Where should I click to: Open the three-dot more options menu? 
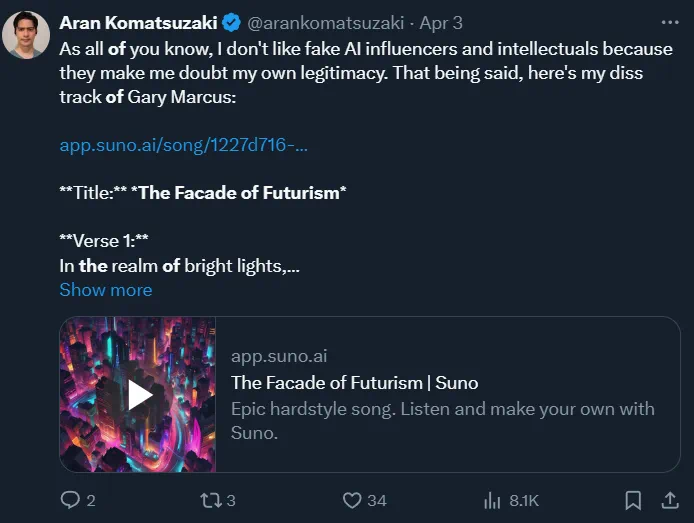[669, 22]
